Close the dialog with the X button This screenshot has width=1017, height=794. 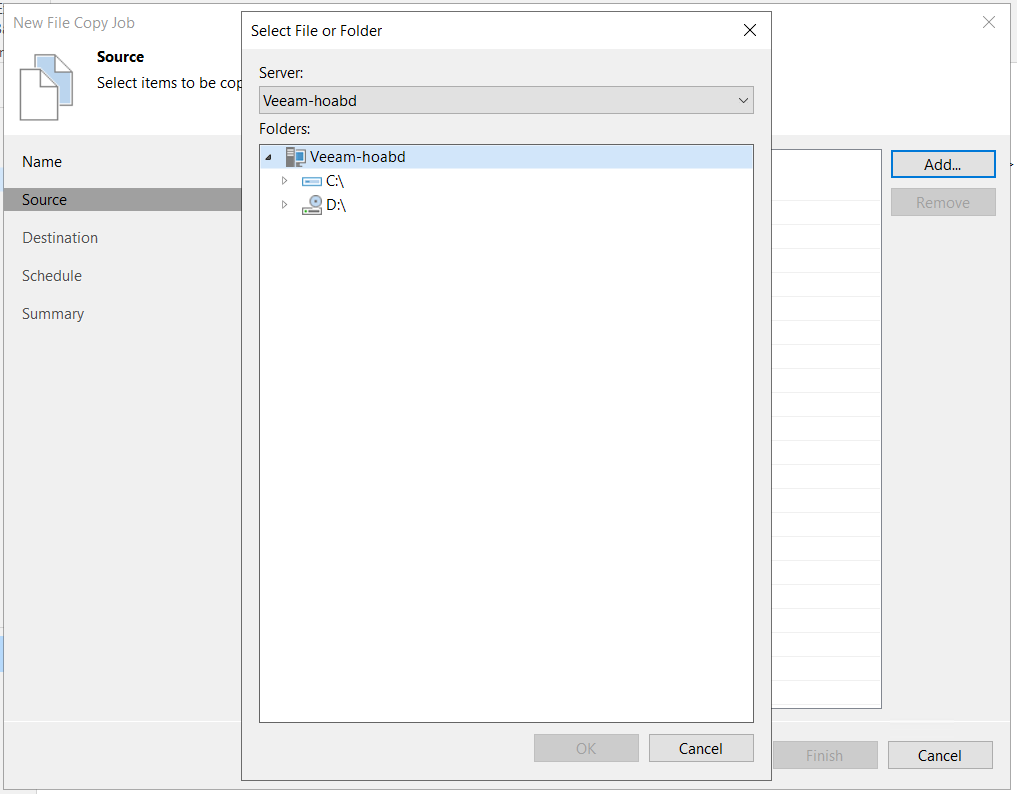coord(750,30)
